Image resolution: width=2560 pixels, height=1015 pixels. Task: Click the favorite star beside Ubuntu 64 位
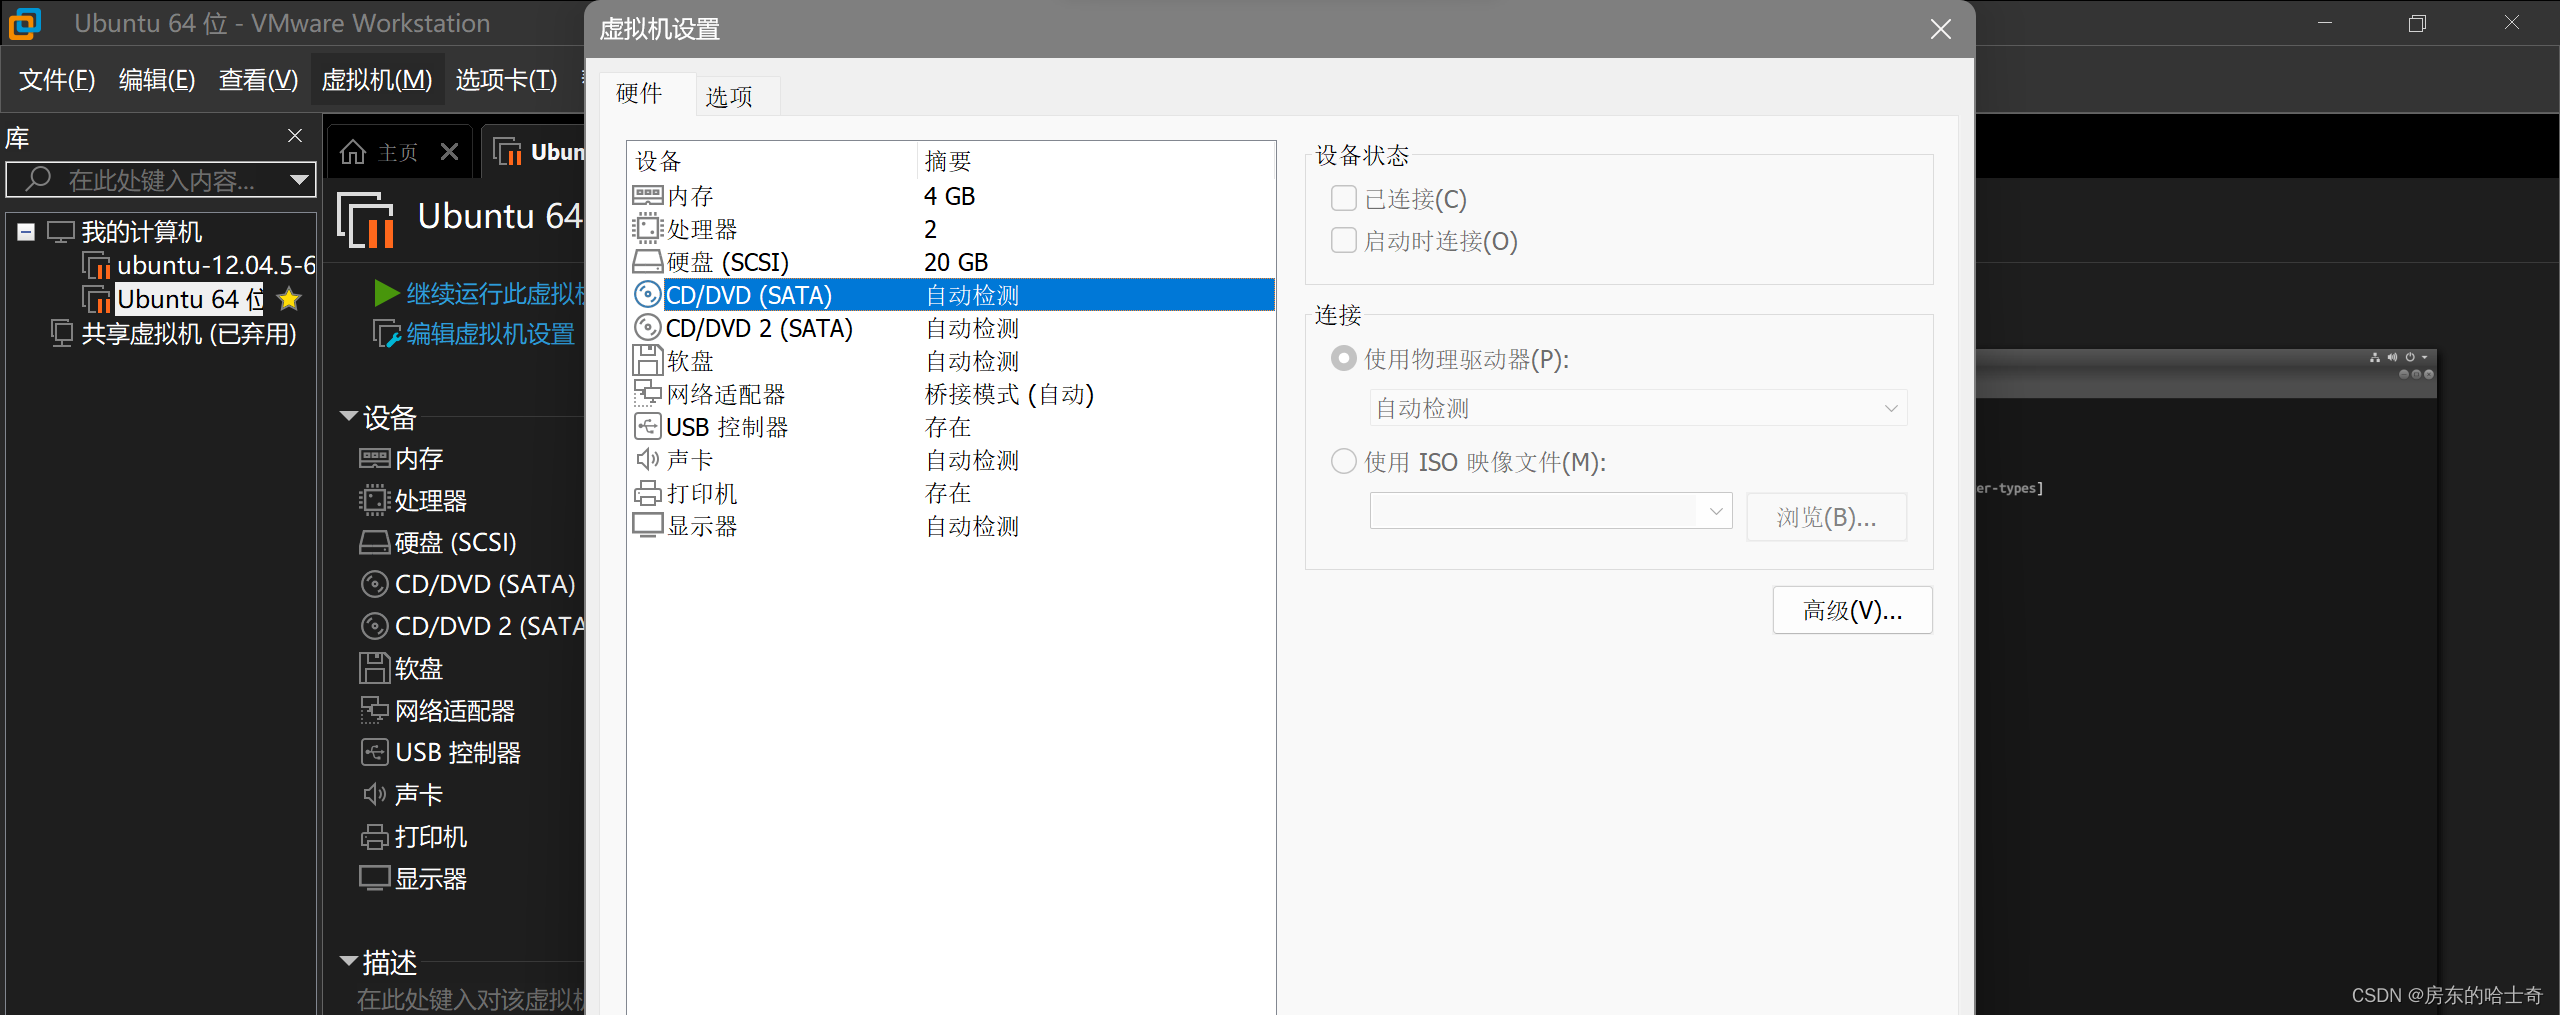(289, 299)
